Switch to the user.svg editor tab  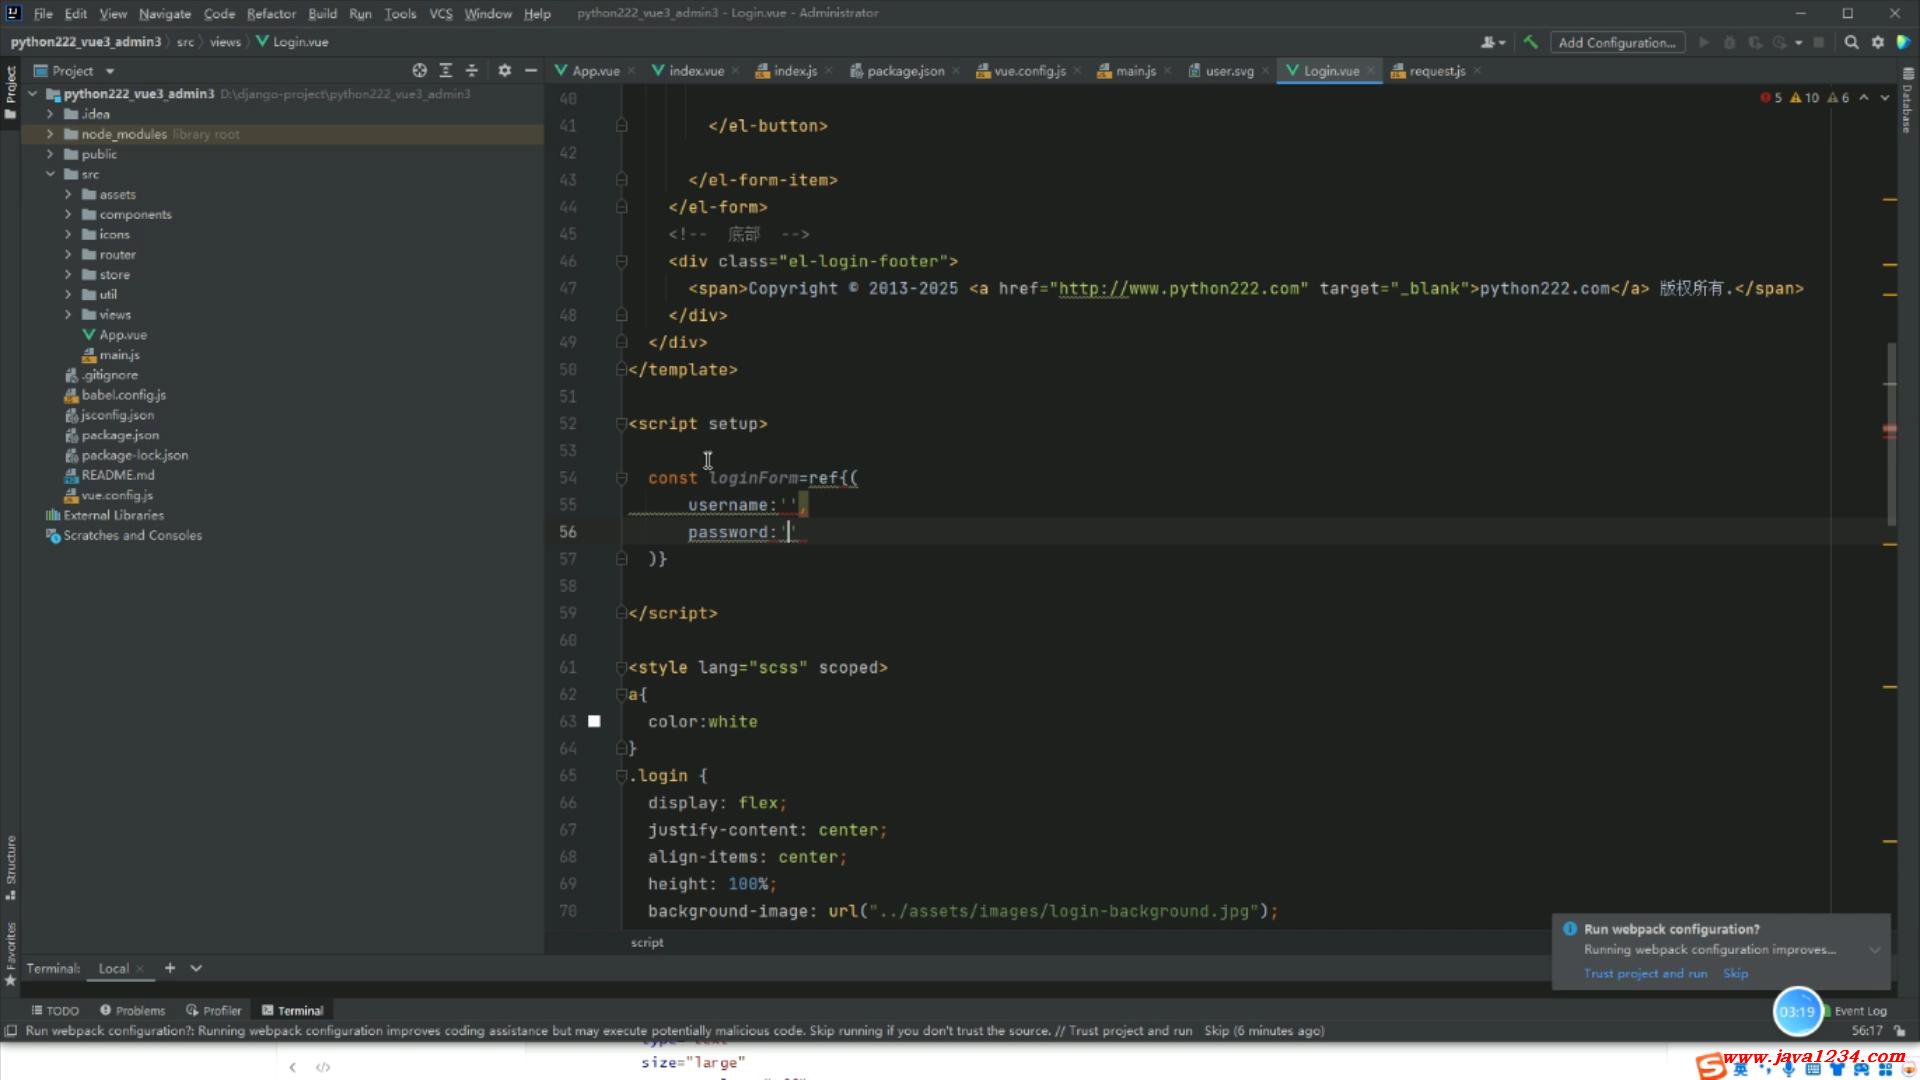click(x=1229, y=71)
